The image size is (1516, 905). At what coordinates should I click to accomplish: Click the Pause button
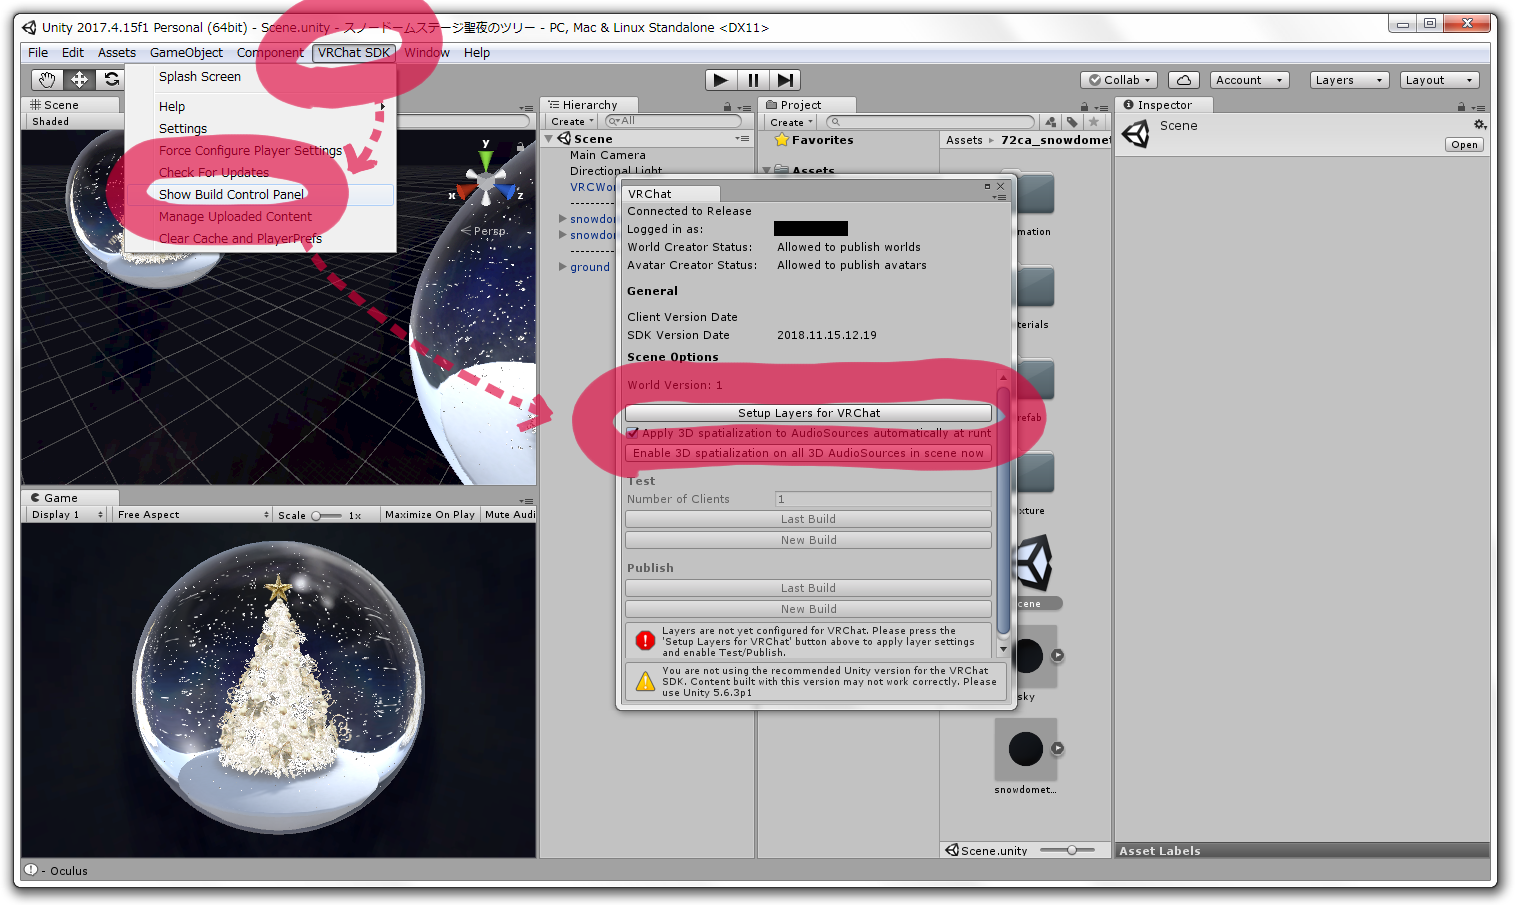tap(753, 80)
